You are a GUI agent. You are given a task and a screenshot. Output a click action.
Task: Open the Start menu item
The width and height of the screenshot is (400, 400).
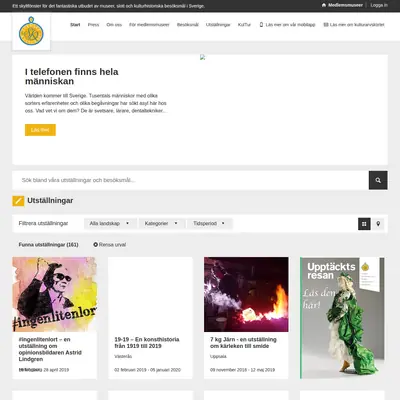[75, 25]
